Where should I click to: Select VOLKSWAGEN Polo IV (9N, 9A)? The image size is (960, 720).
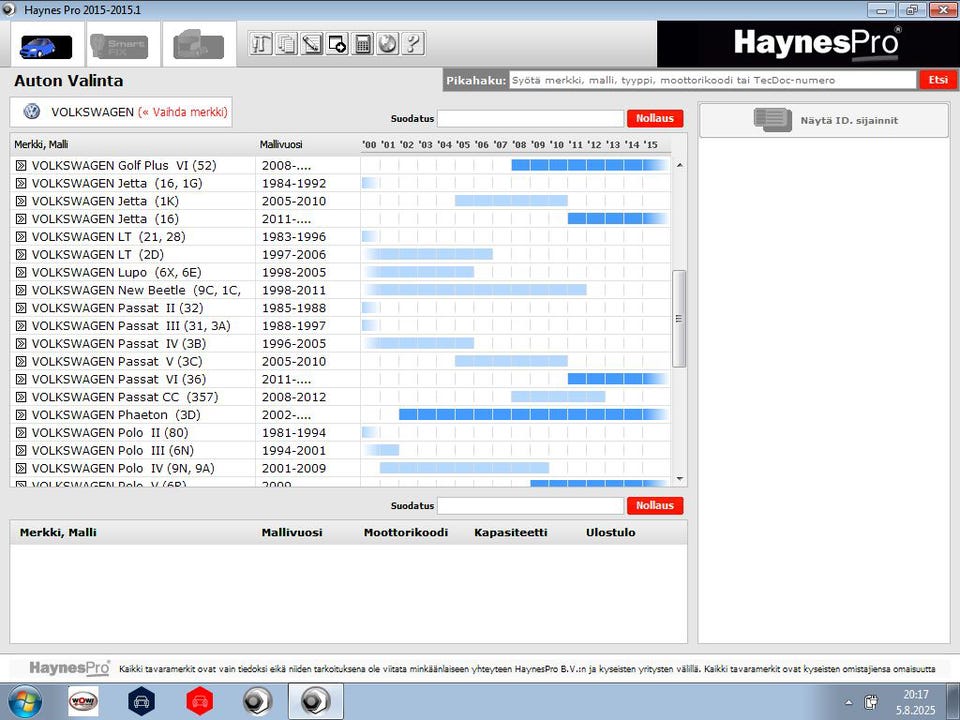[x=123, y=468]
